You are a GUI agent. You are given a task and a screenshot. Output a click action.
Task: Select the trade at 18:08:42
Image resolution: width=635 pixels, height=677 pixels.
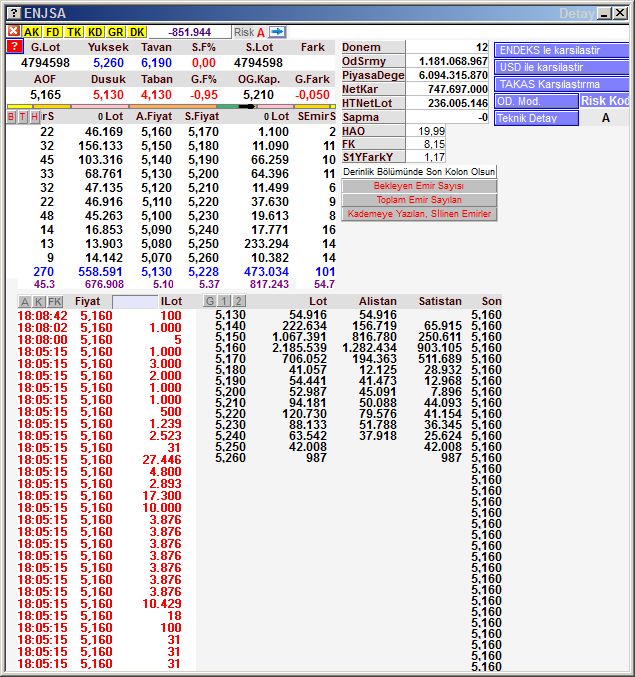click(100, 316)
